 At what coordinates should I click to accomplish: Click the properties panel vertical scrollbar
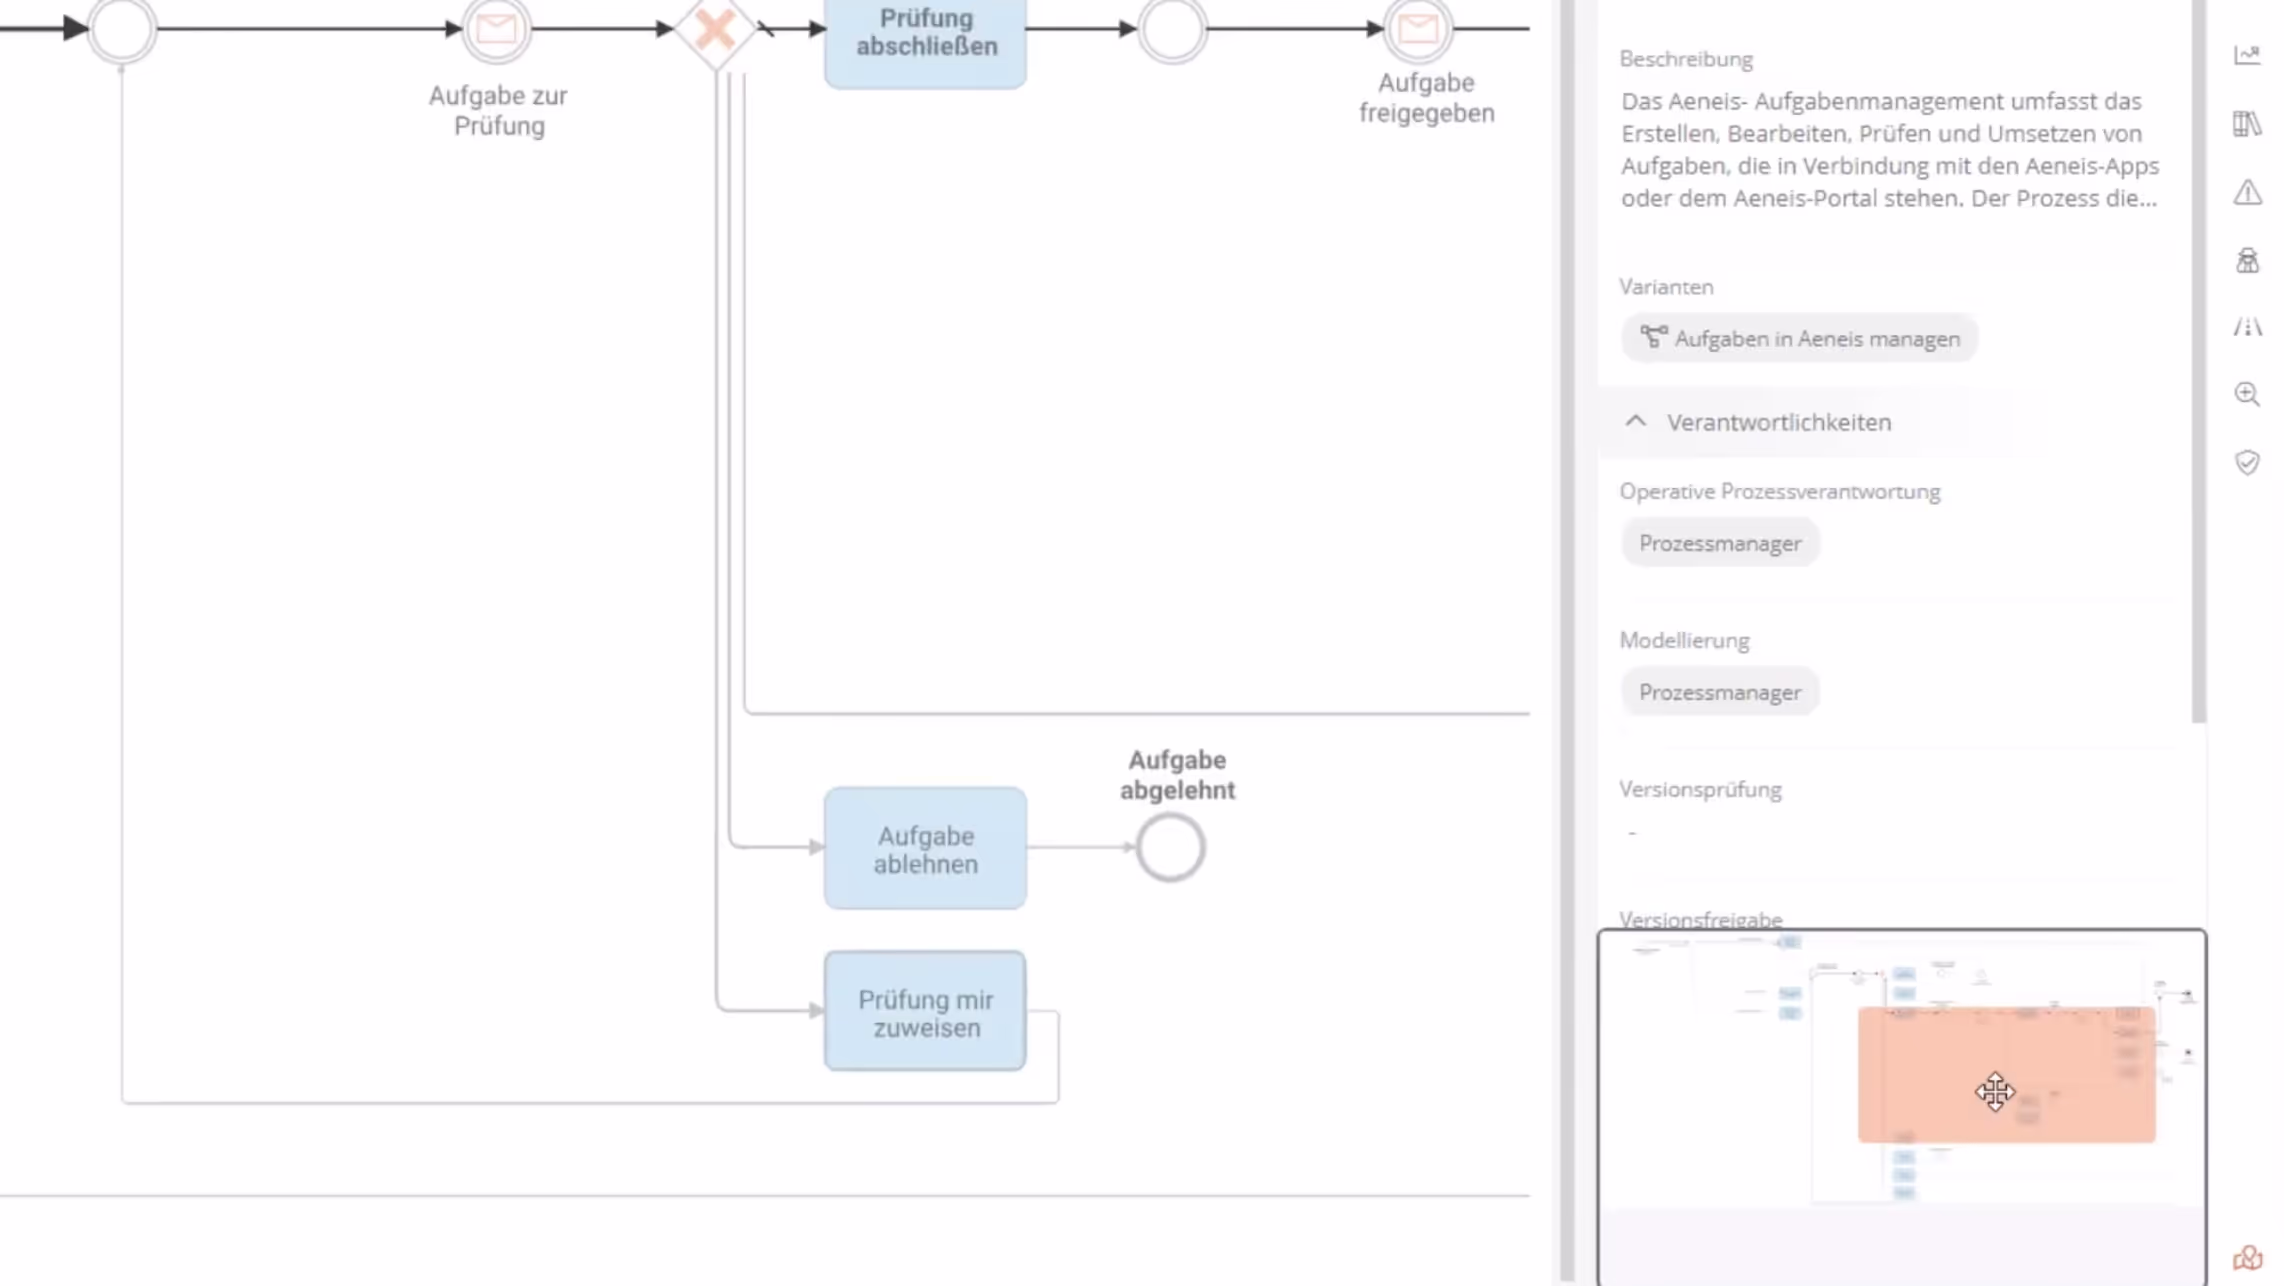pos(2198,360)
